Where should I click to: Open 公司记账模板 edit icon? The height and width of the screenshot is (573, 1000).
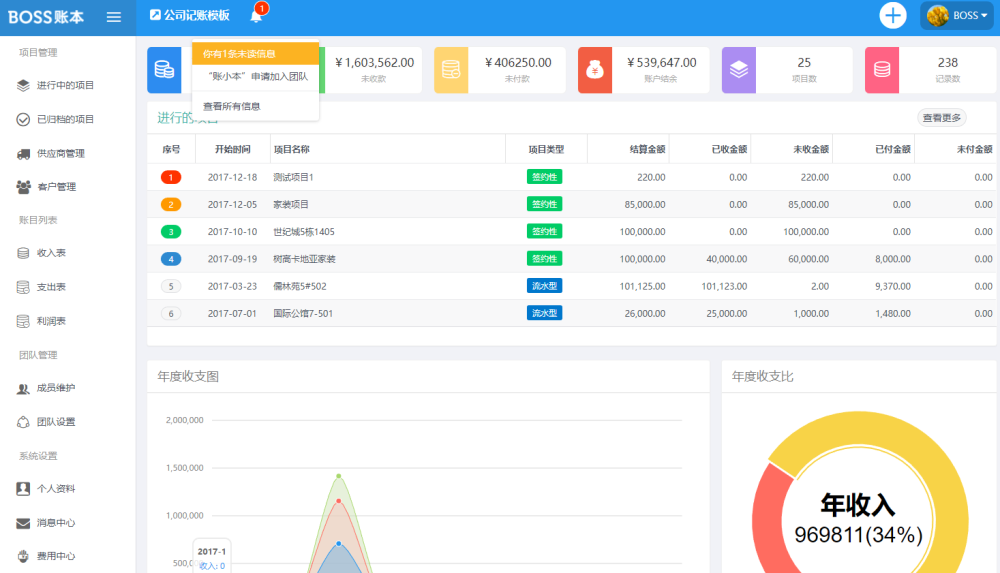click(155, 15)
